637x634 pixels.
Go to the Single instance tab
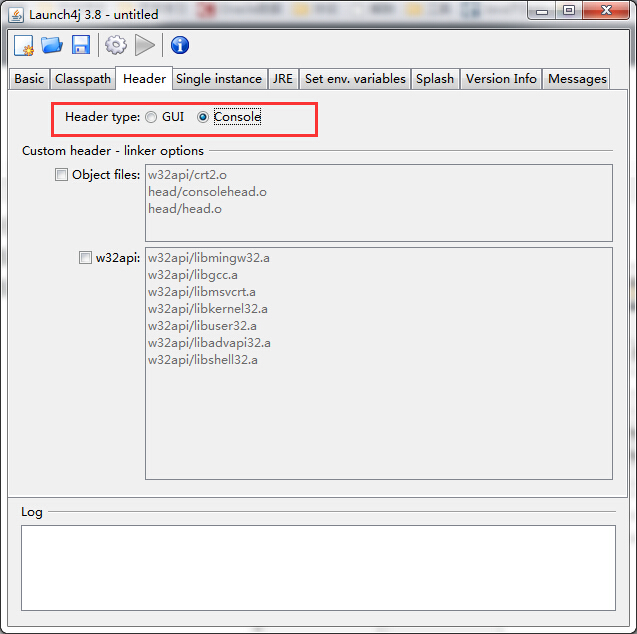click(x=219, y=78)
